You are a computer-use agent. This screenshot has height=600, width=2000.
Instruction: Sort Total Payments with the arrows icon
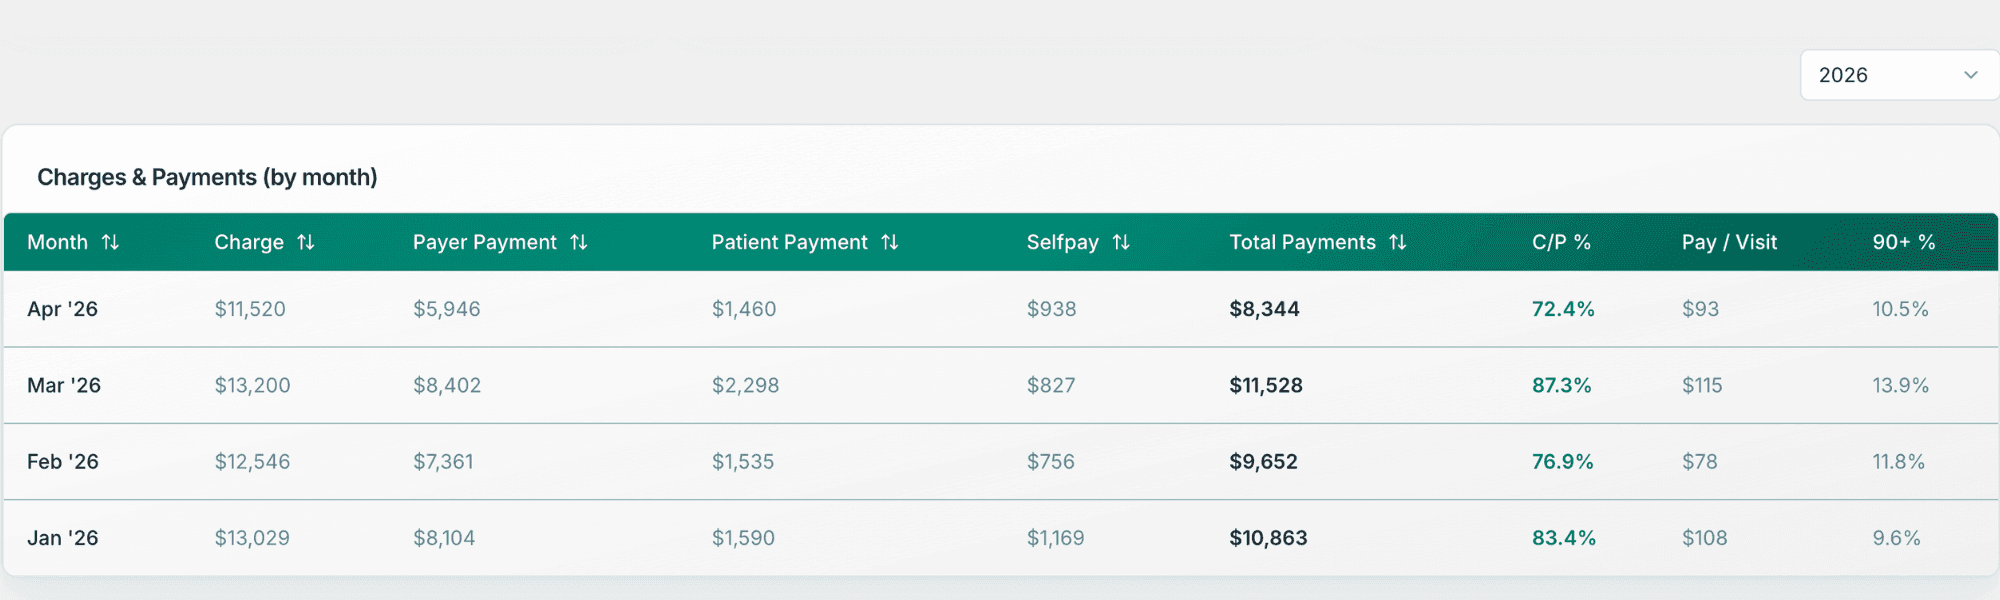pos(1398,242)
